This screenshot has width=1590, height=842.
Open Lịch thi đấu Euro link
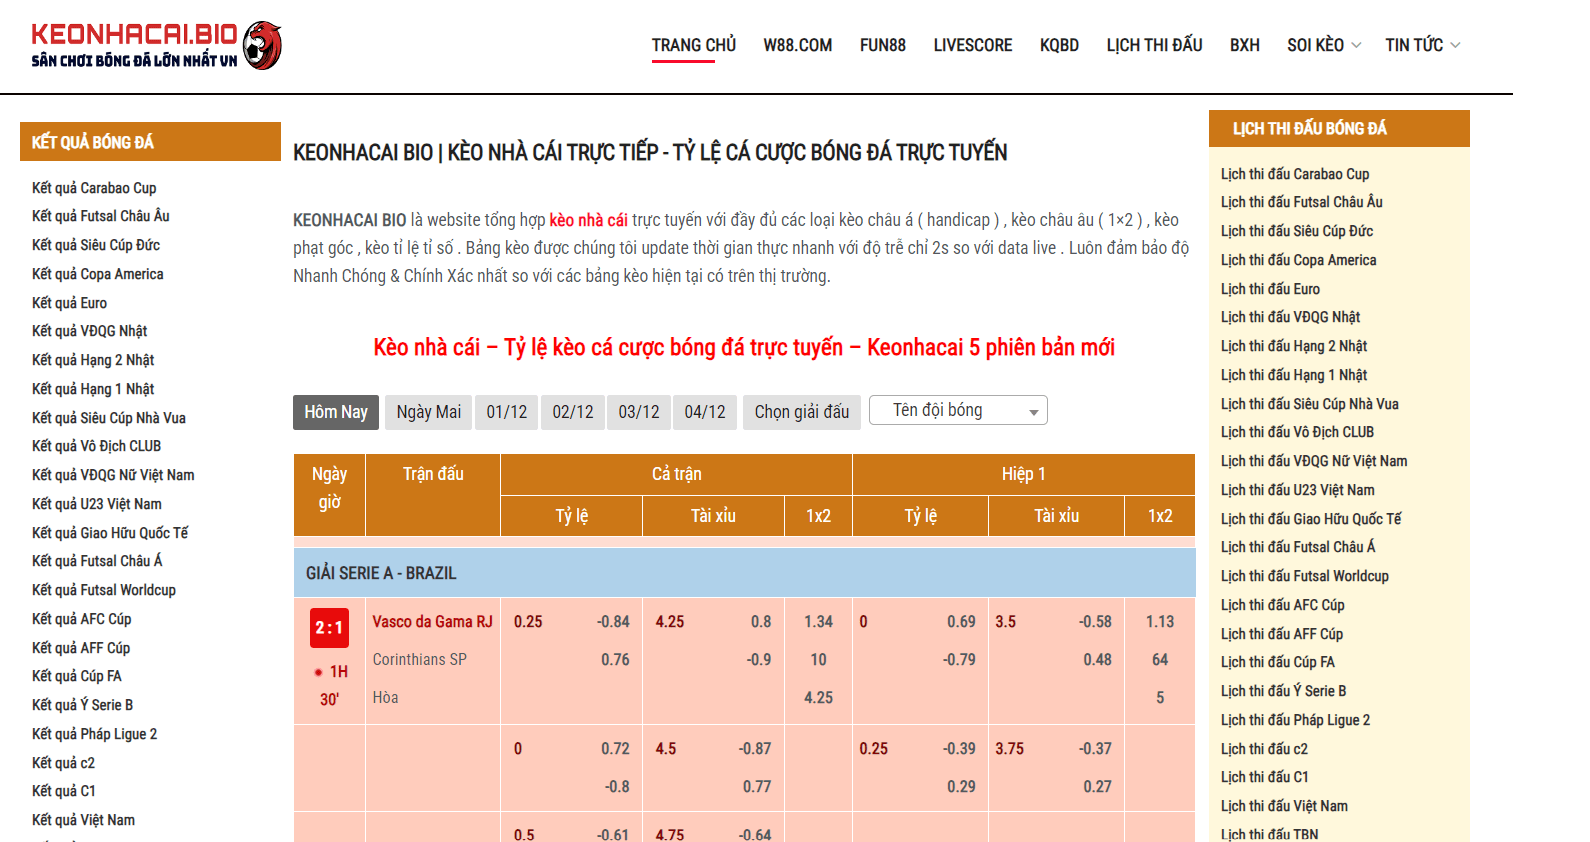(x=1270, y=289)
